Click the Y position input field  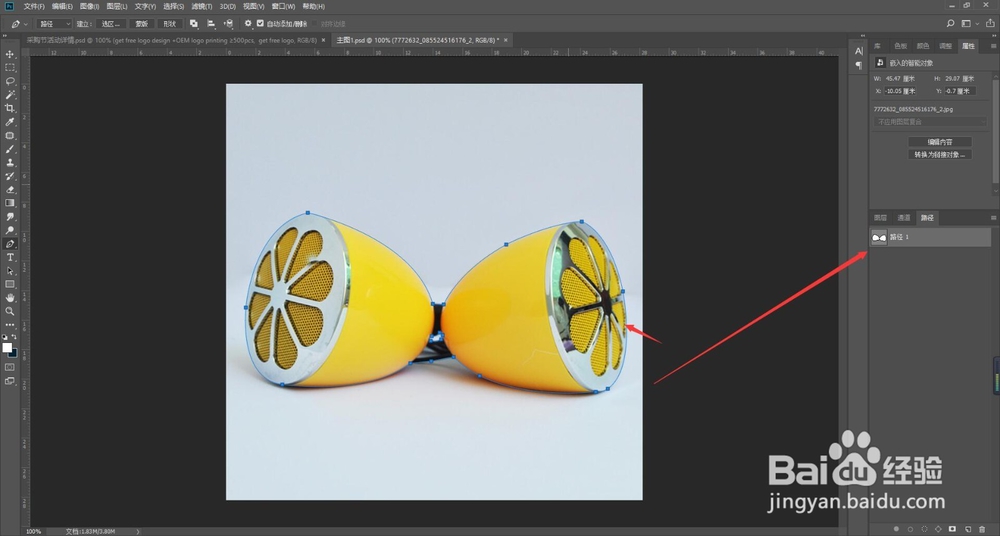point(959,91)
